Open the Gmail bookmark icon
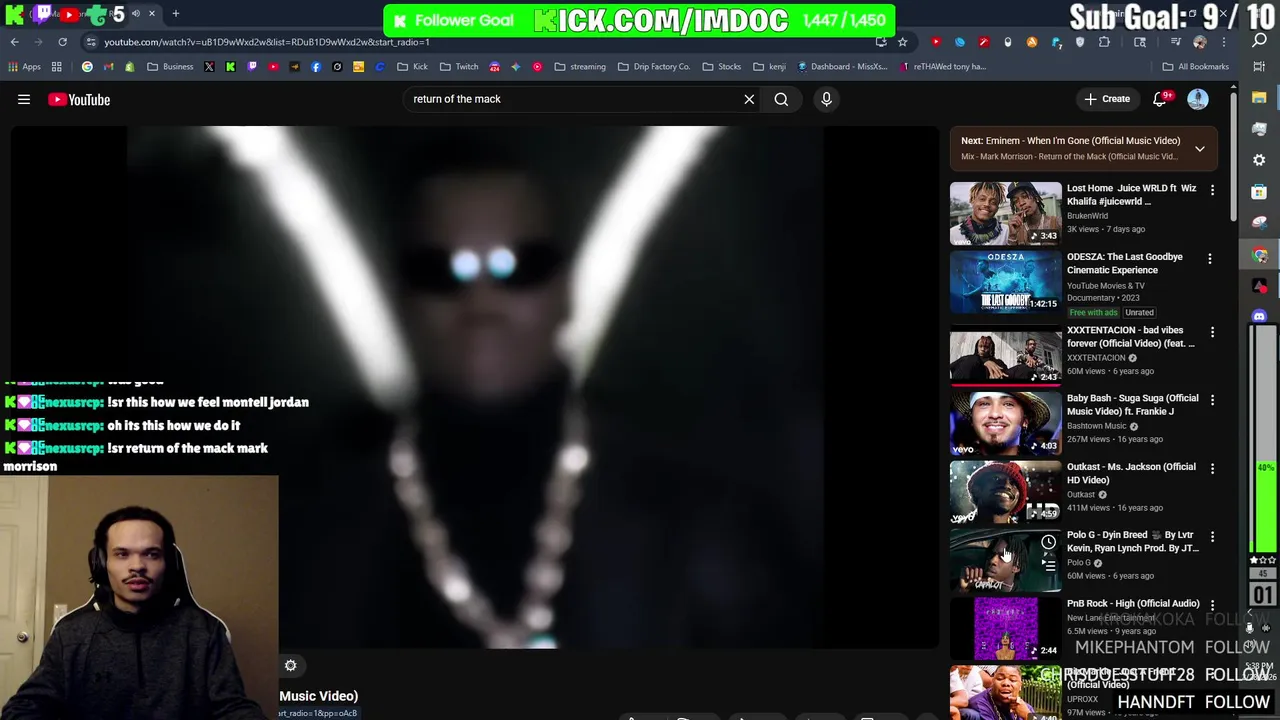The height and width of the screenshot is (720, 1280). coord(109,67)
